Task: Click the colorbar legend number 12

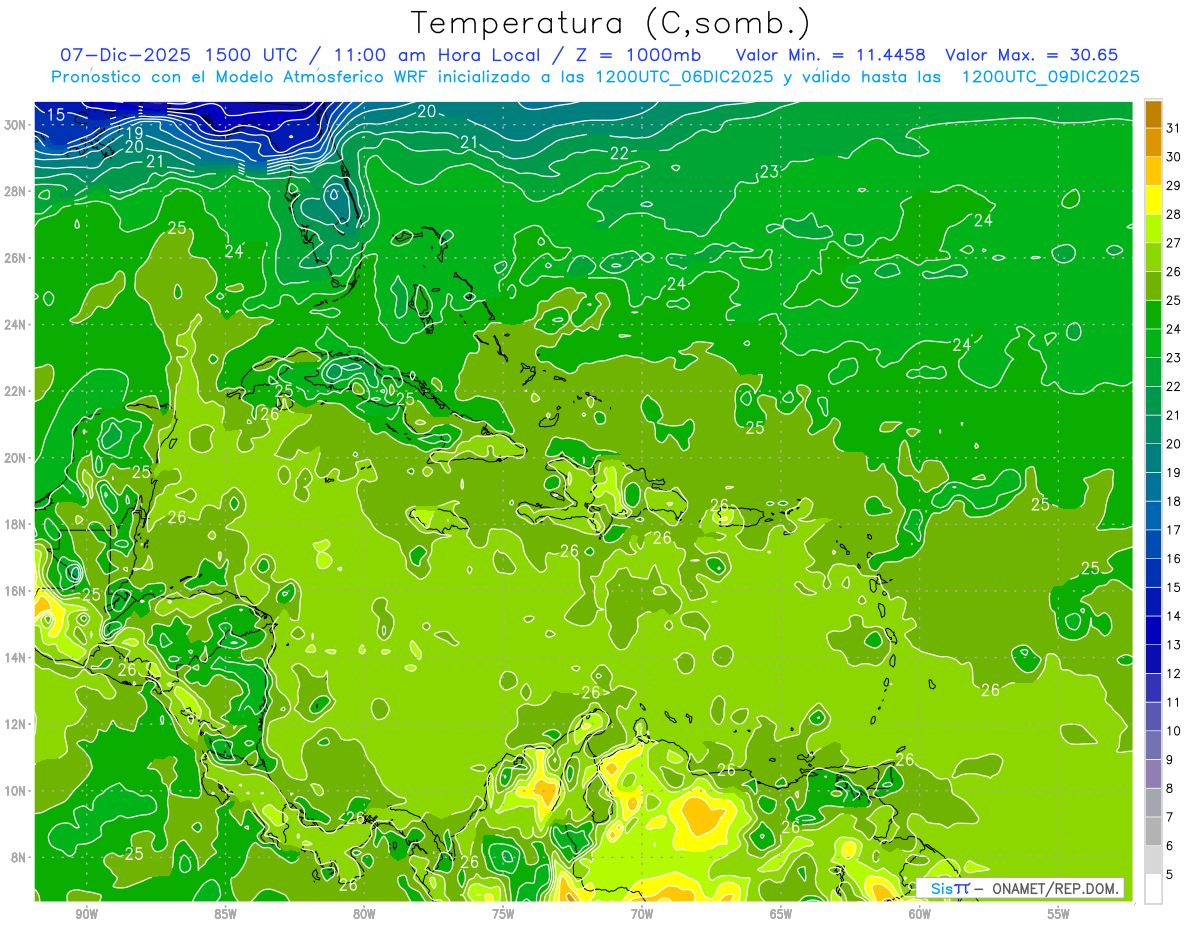Action: [x=1174, y=674]
